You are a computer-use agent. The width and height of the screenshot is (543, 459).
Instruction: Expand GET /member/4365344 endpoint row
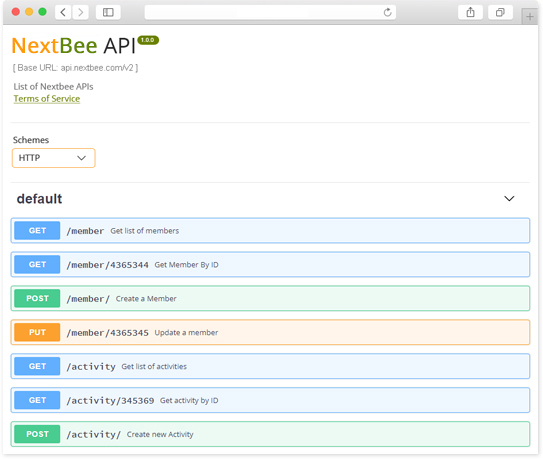[x=270, y=265]
